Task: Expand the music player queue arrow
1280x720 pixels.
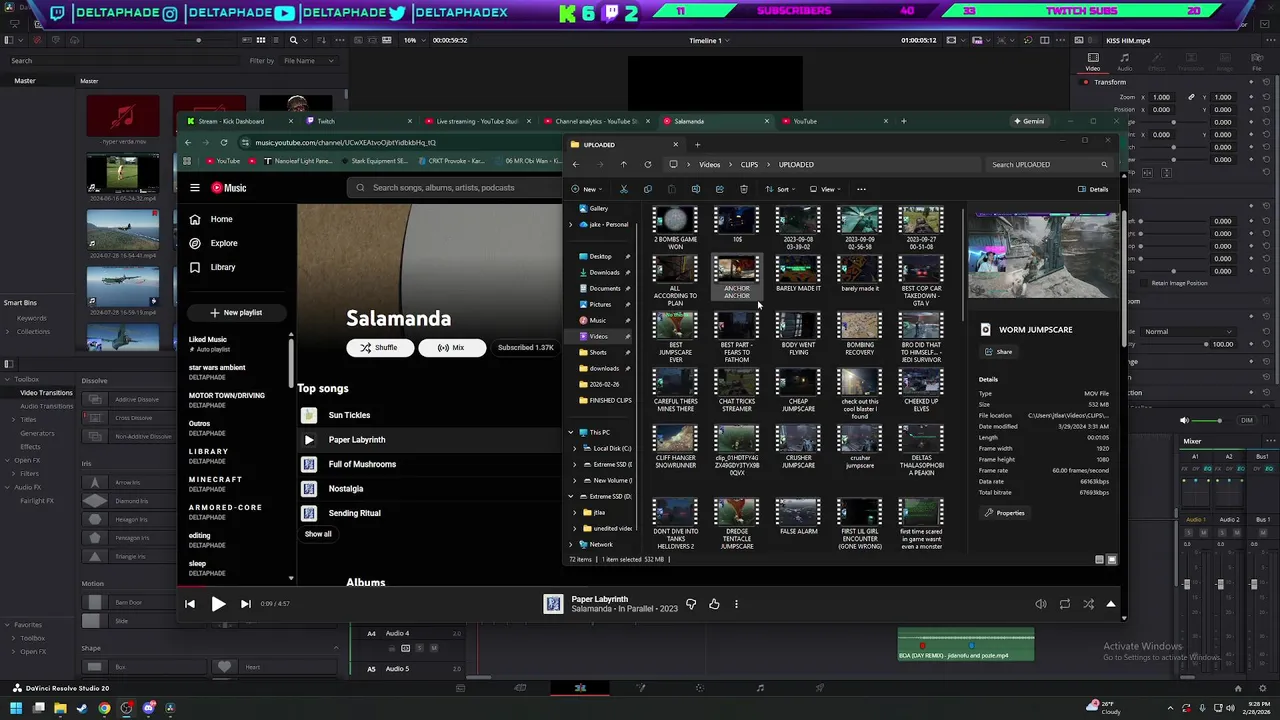Action: [1111, 604]
